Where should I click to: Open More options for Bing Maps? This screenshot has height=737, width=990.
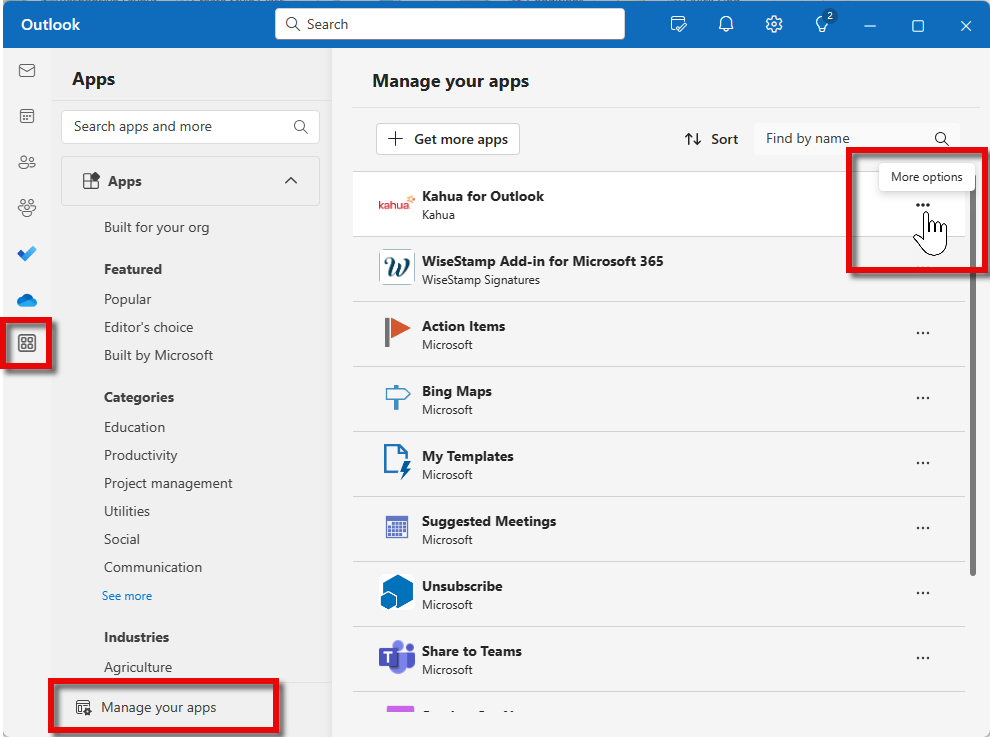(922, 398)
